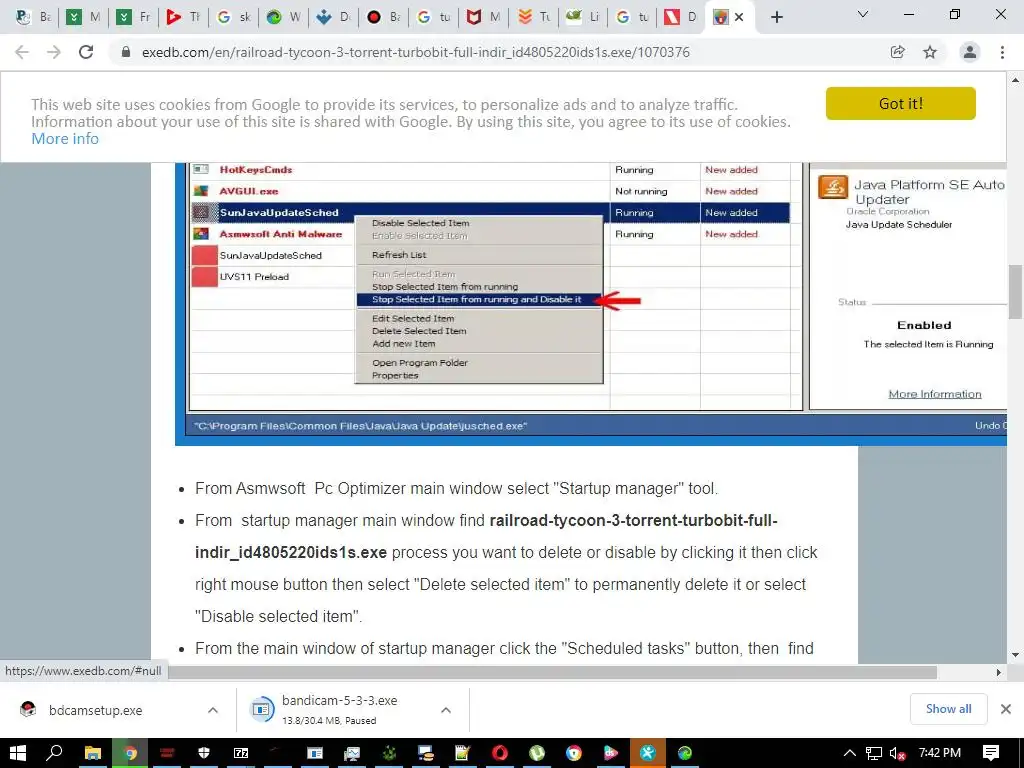Open the green bug app in taskbar

pos(389,753)
